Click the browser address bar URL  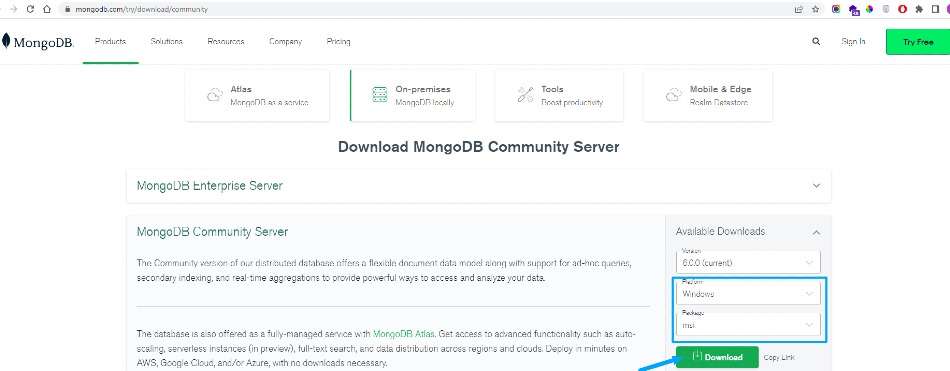[141, 10]
